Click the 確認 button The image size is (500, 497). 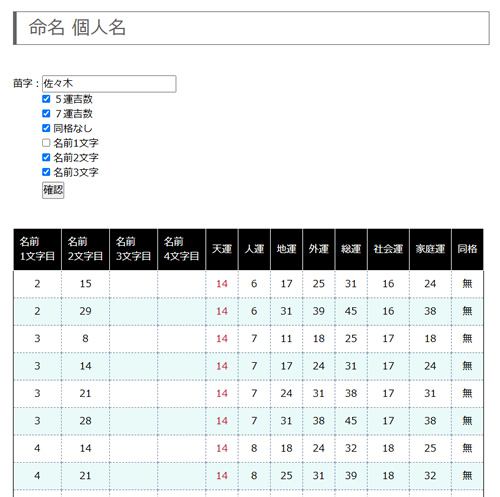point(53,190)
